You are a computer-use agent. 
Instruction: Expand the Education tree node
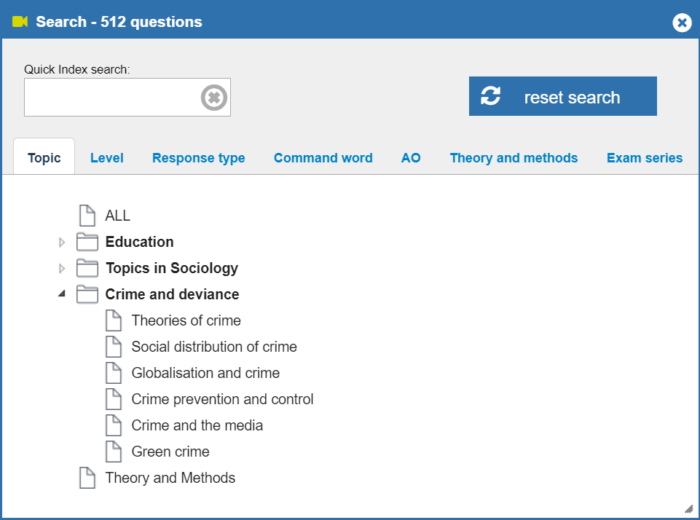click(x=62, y=242)
